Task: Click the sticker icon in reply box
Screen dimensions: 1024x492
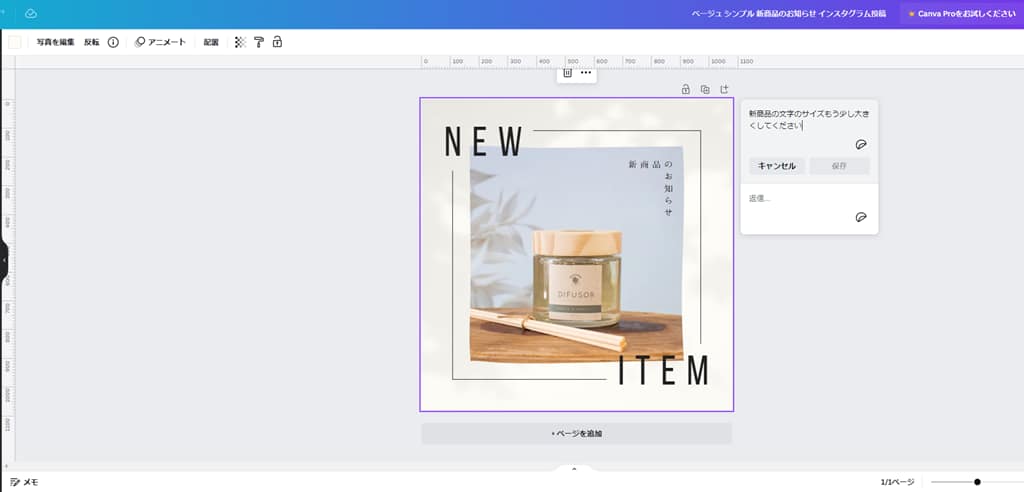Action: pyautogui.click(x=861, y=217)
